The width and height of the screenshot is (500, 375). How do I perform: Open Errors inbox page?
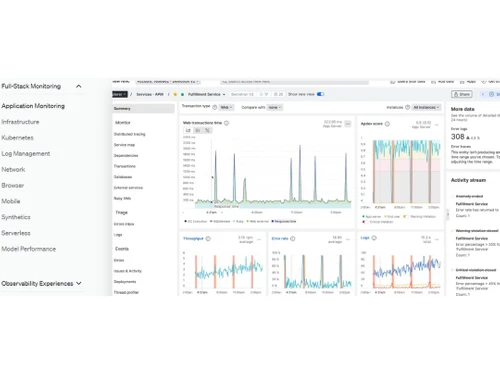tap(124, 224)
